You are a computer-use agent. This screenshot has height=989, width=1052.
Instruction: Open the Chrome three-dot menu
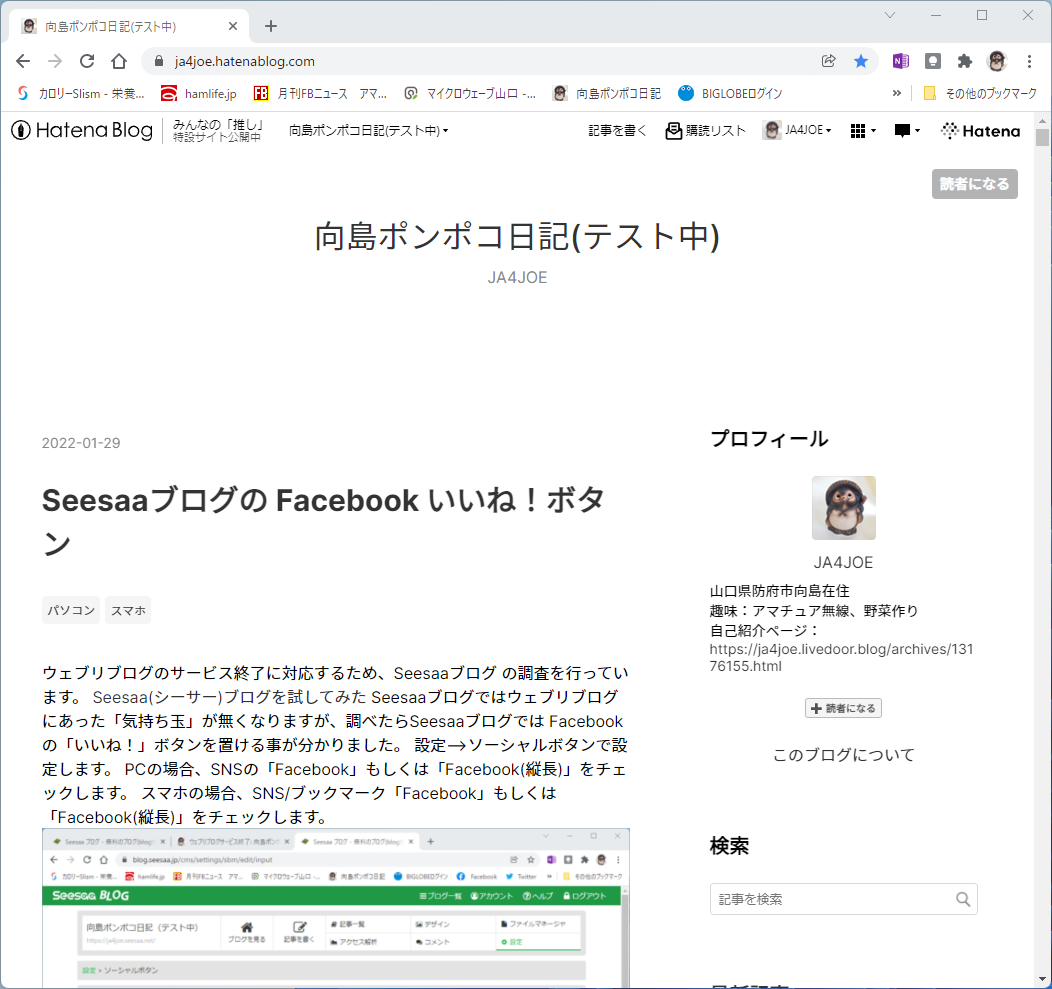(1029, 61)
